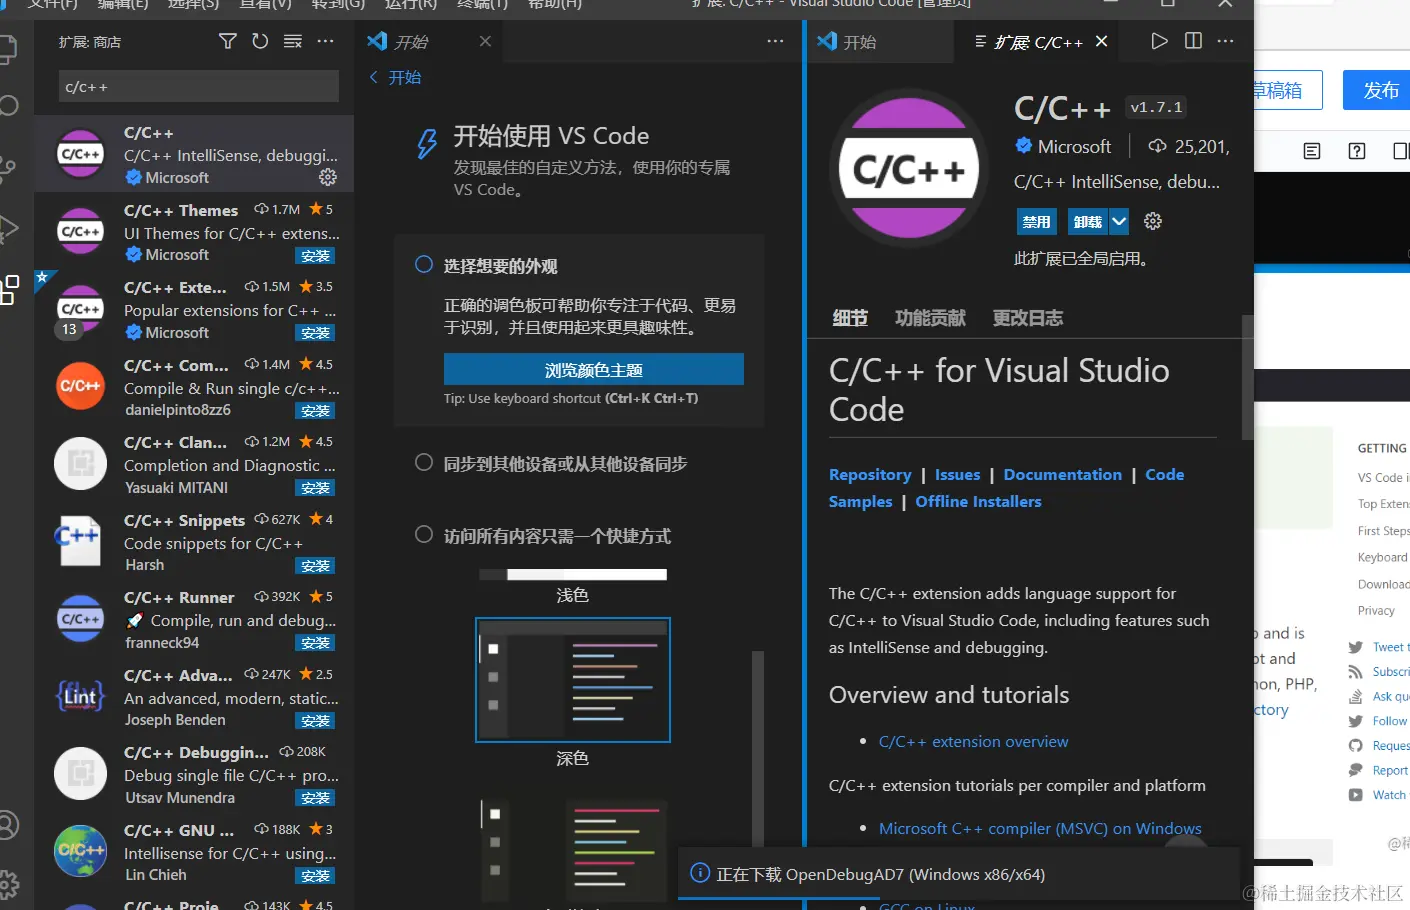
Task: Switch to the 细节 tab
Action: (850, 317)
